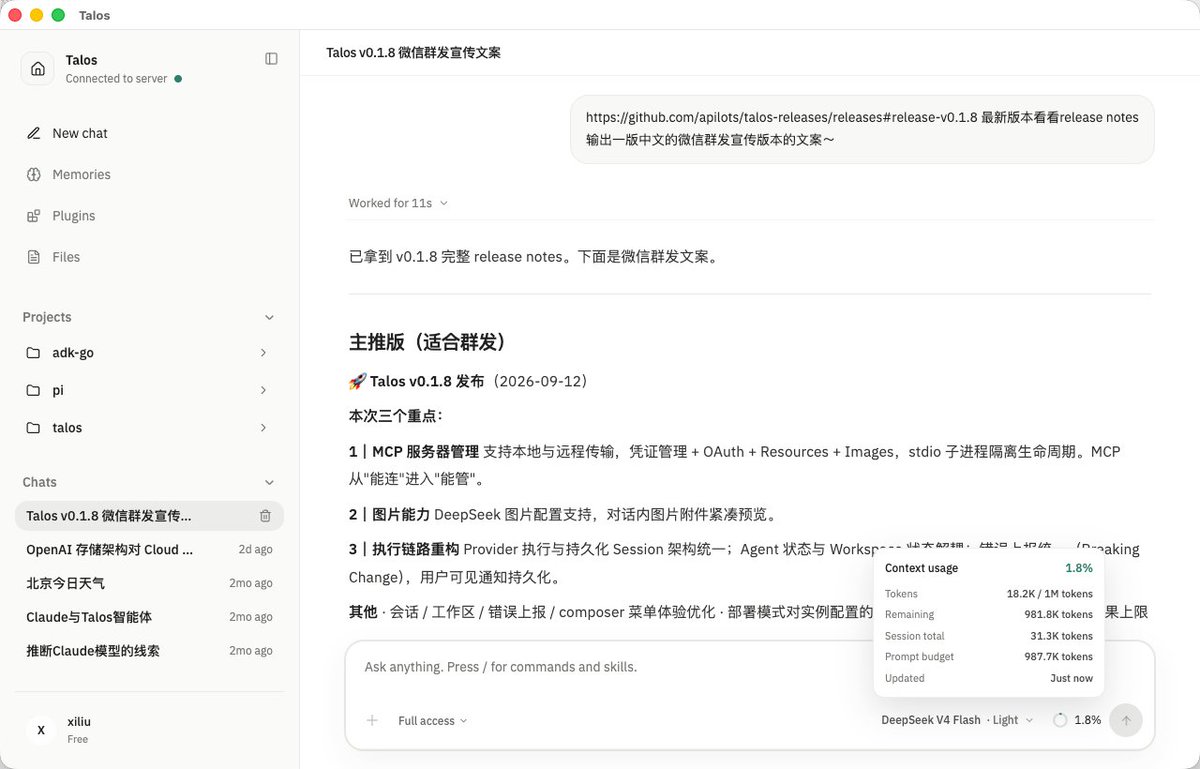This screenshot has height=769, width=1200.
Task: Click the Connected to server status text
Action: [x=117, y=79]
